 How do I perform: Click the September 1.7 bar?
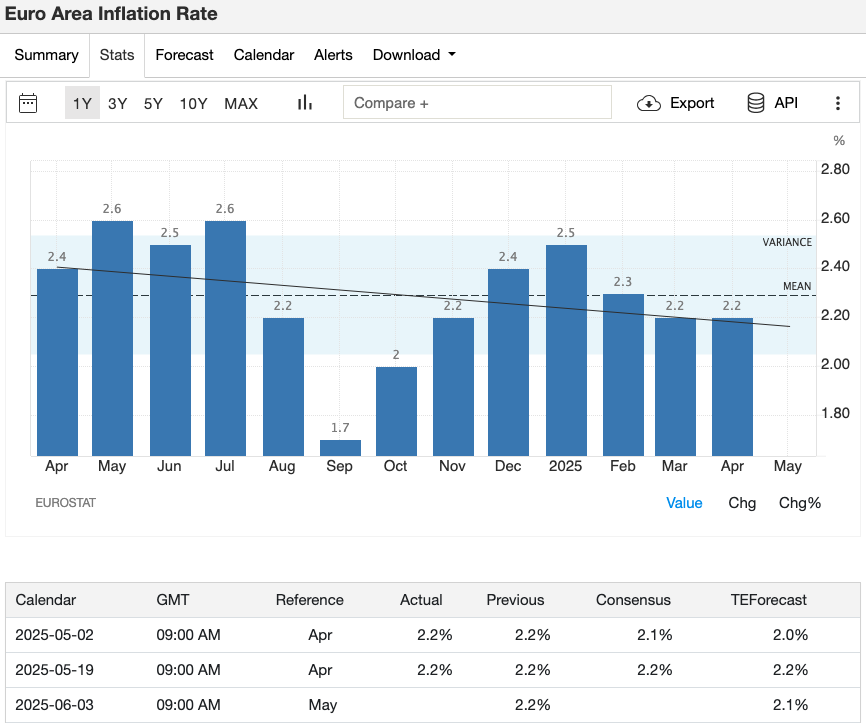pos(340,448)
